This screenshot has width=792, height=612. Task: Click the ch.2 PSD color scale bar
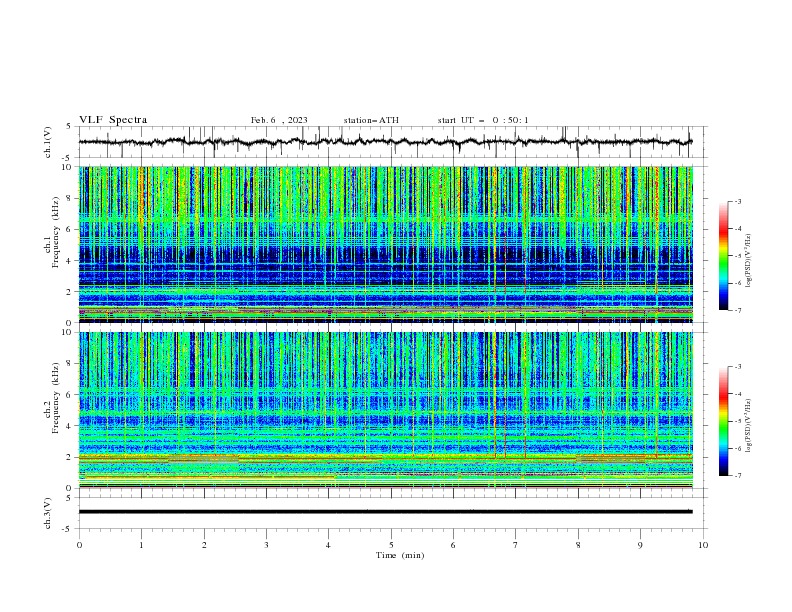tap(723, 421)
